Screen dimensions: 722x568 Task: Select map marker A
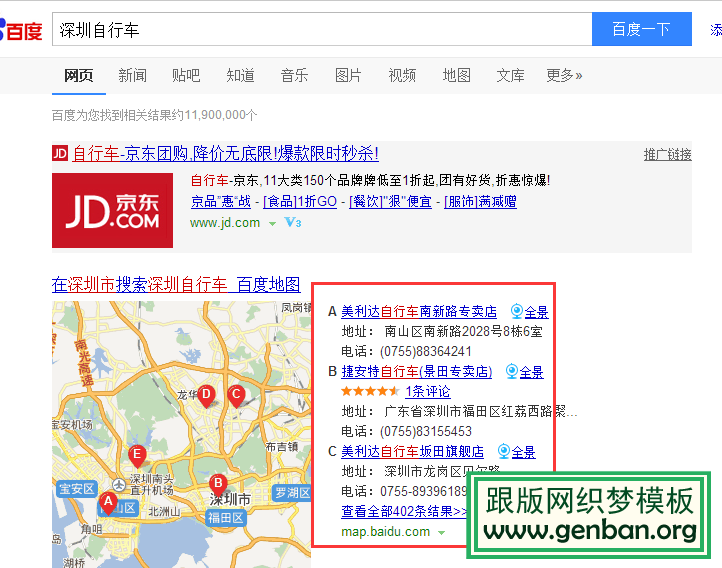tap(108, 503)
